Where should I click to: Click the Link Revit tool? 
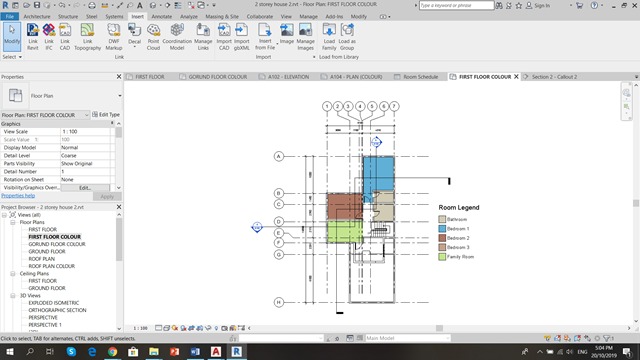click(x=33, y=37)
